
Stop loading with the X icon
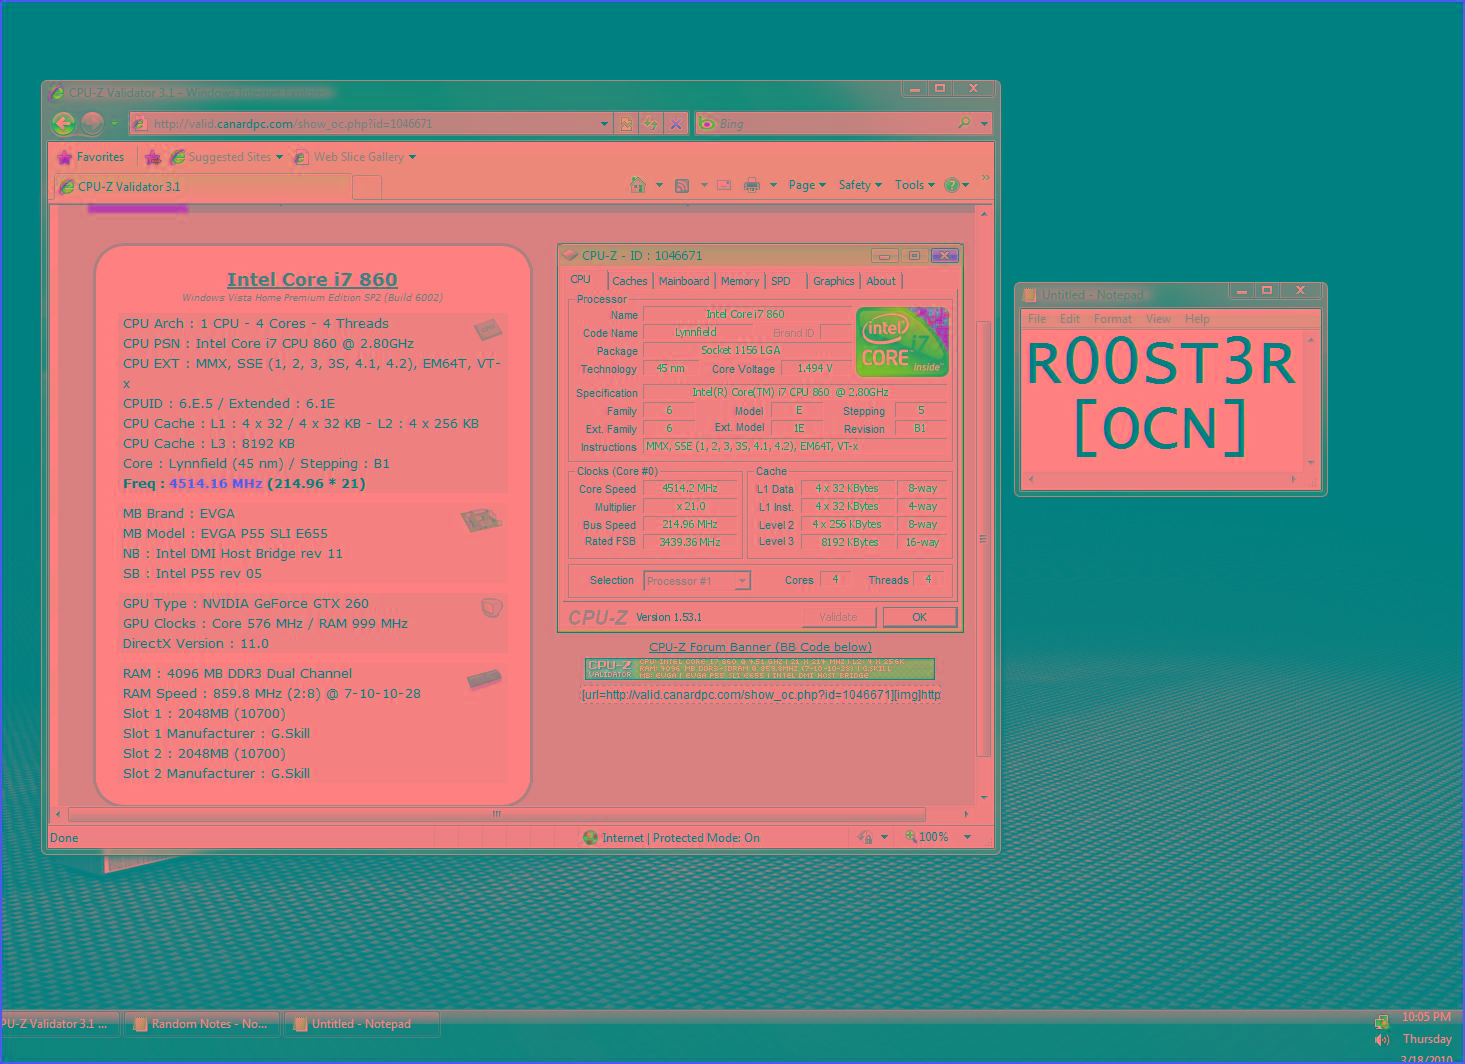click(676, 124)
